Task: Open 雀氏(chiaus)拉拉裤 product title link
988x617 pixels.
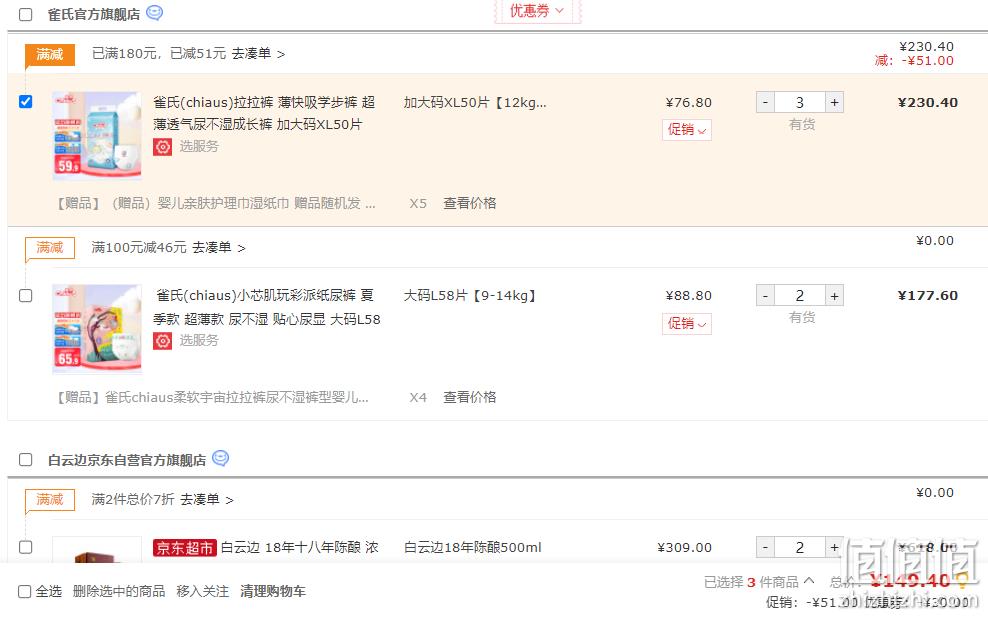Action: (264, 113)
